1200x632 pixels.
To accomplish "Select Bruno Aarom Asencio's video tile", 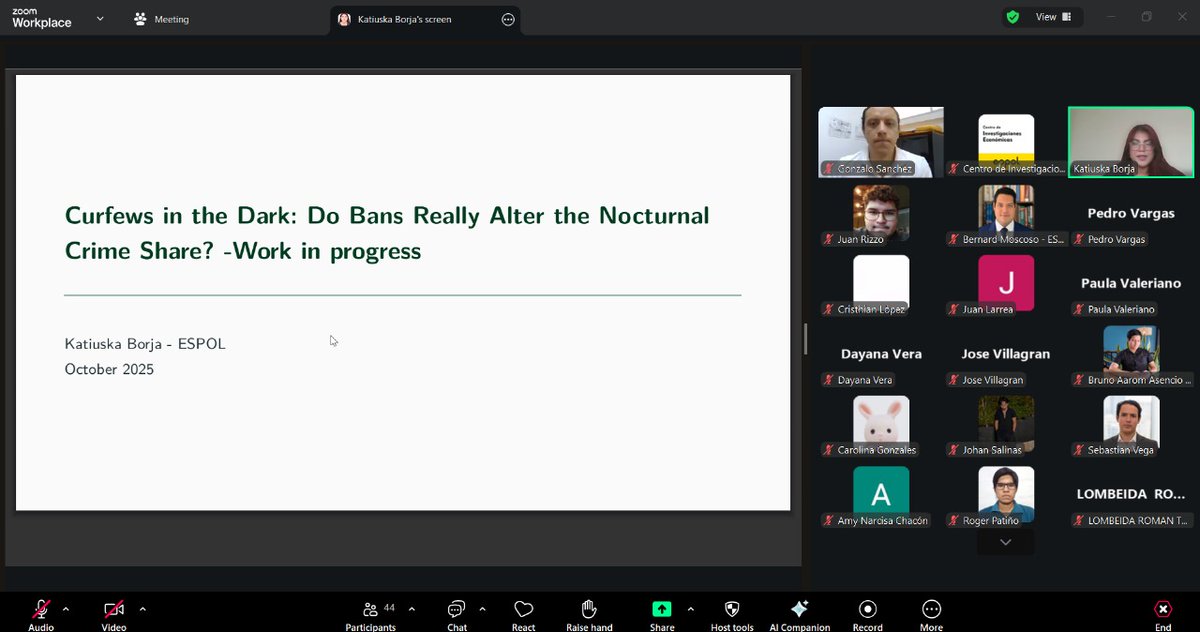I will 1131,354.
